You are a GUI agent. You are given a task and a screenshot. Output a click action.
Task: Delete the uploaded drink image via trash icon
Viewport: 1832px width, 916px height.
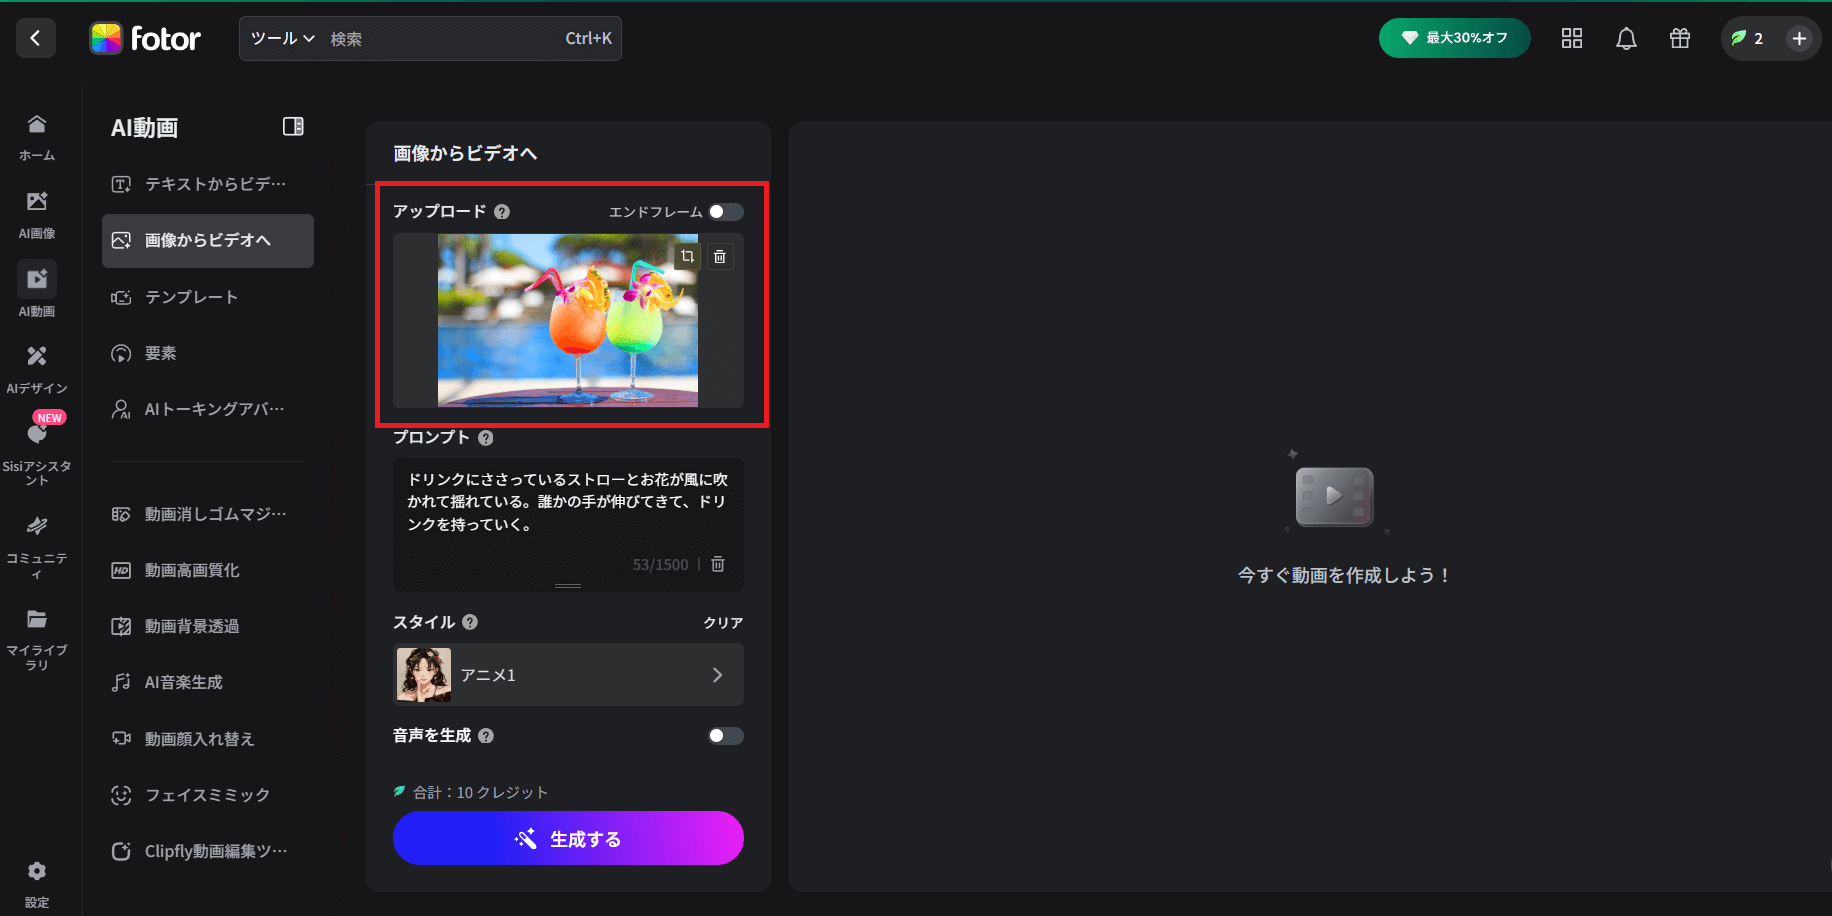(x=719, y=256)
